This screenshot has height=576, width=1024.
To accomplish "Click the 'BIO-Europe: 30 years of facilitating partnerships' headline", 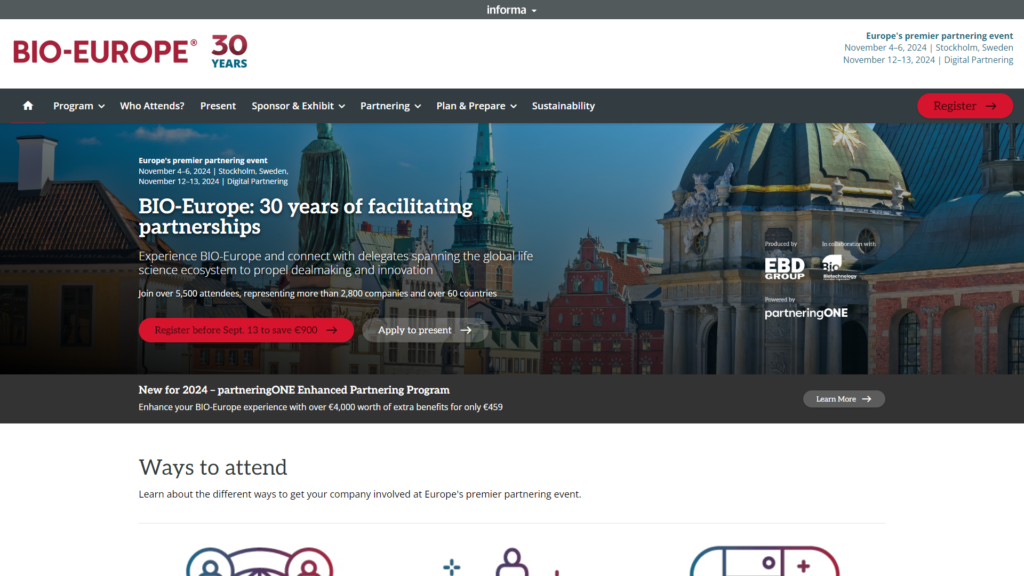I will point(305,216).
